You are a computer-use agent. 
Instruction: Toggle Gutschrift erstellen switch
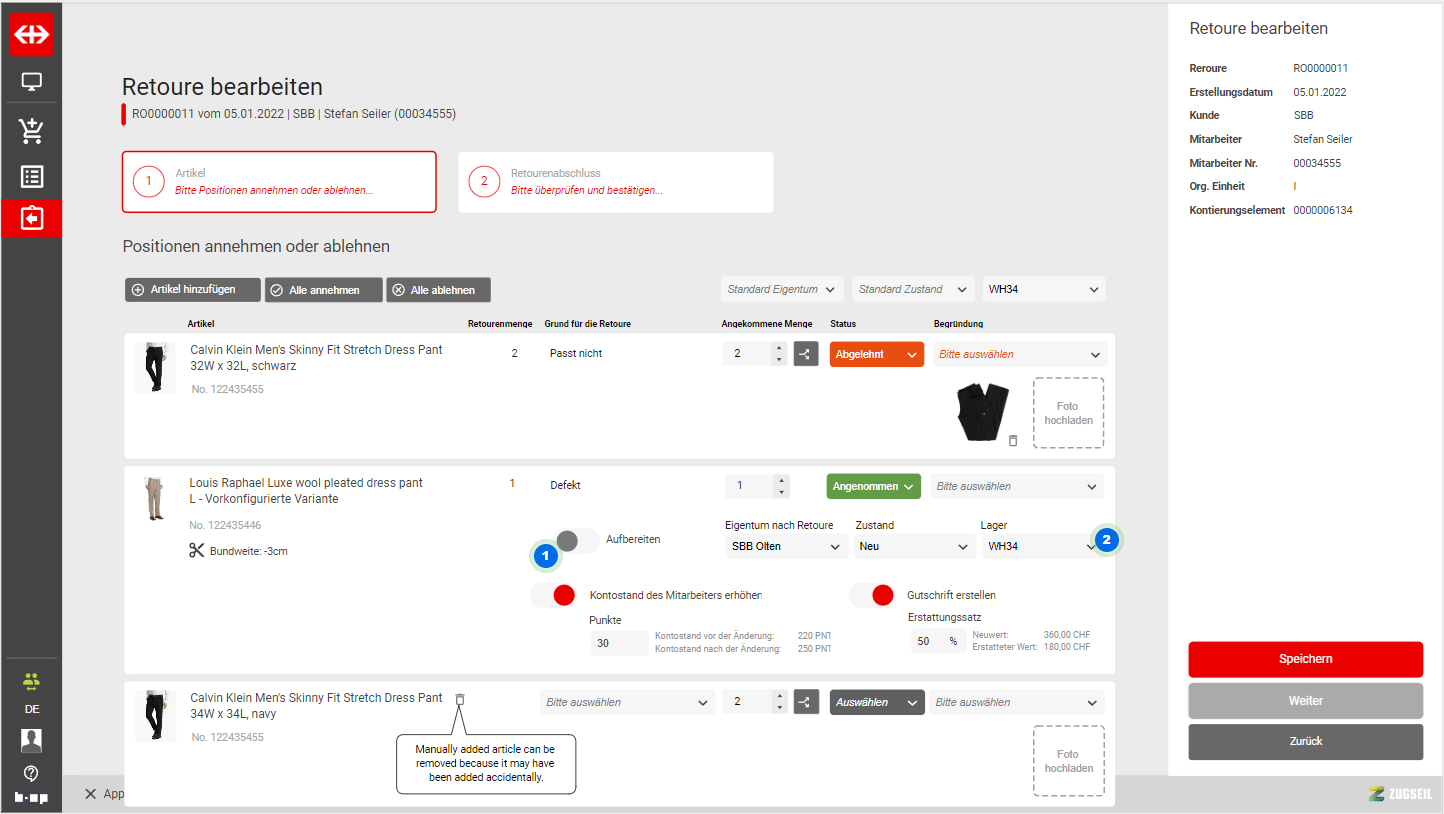coord(872,595)
